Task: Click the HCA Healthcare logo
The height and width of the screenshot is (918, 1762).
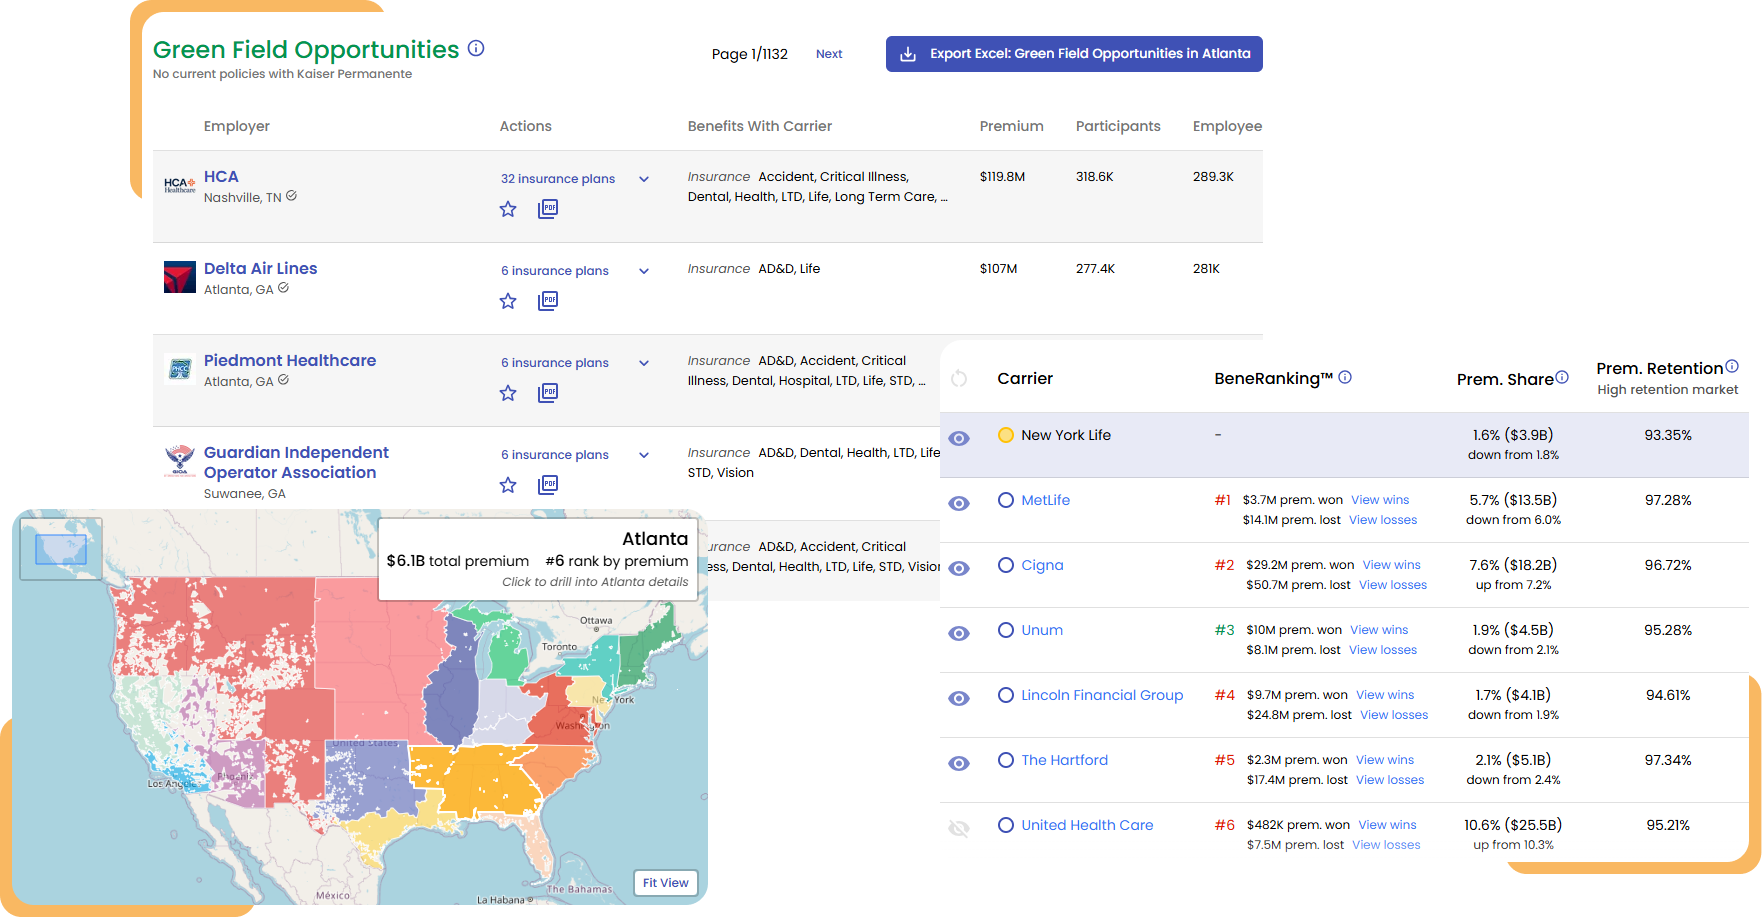Action: [x=180, y=185]
